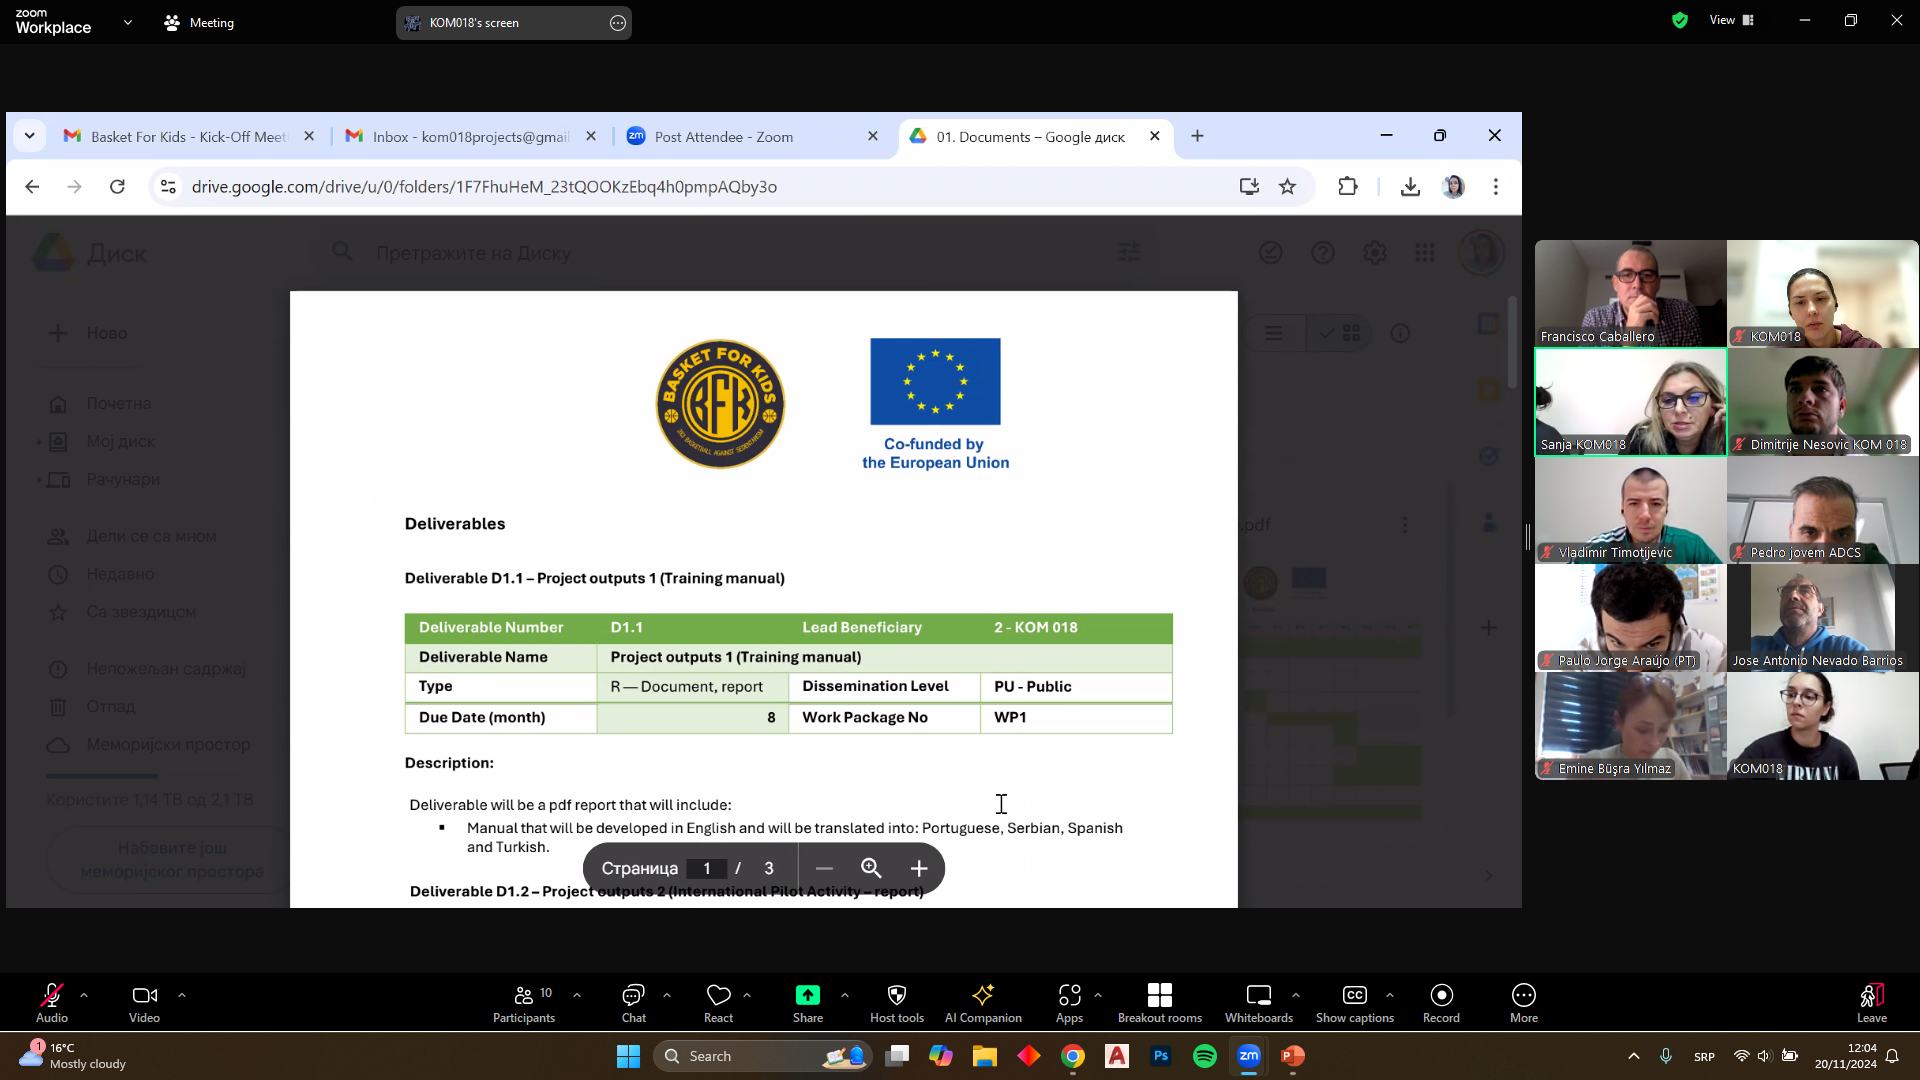Open the Zoom Apps panel
This screenshot has width=1920, height=1080.
click(1069, 1003)
